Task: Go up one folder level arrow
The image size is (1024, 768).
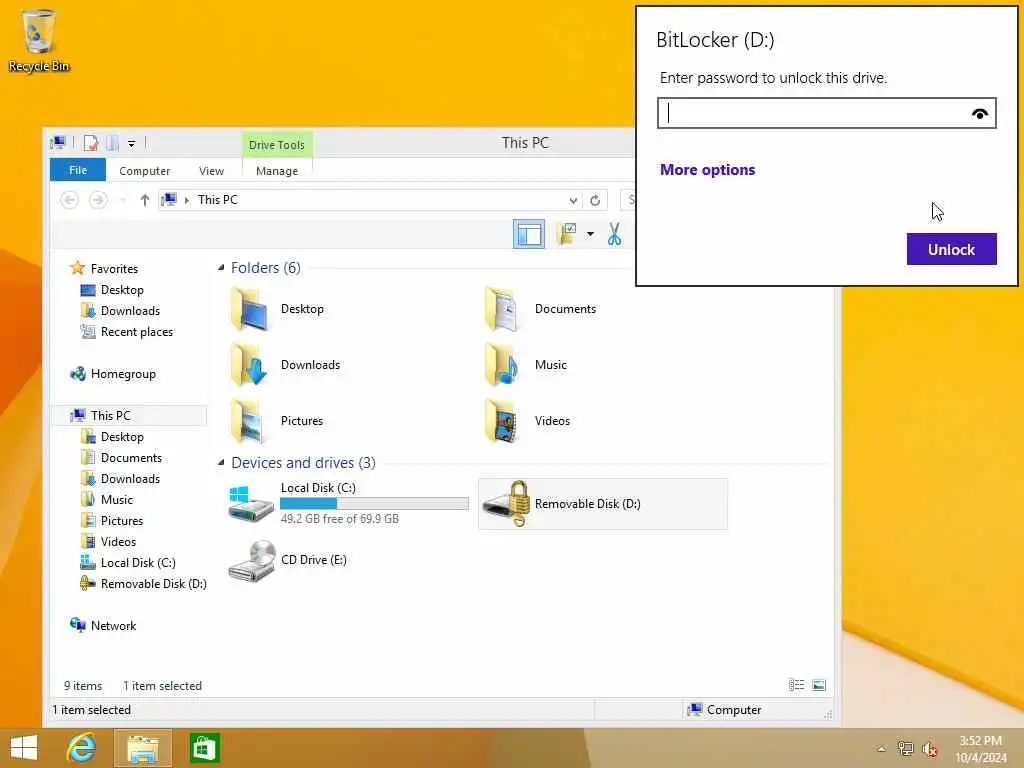Action: 144,200
